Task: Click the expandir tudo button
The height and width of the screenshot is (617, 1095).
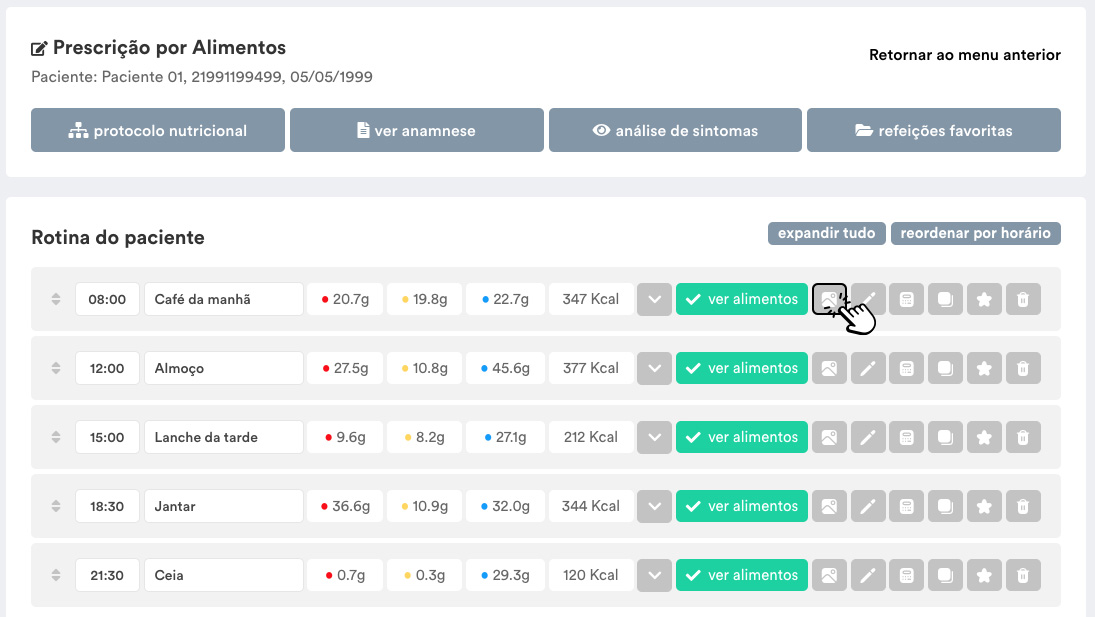Action: [827, 233]
